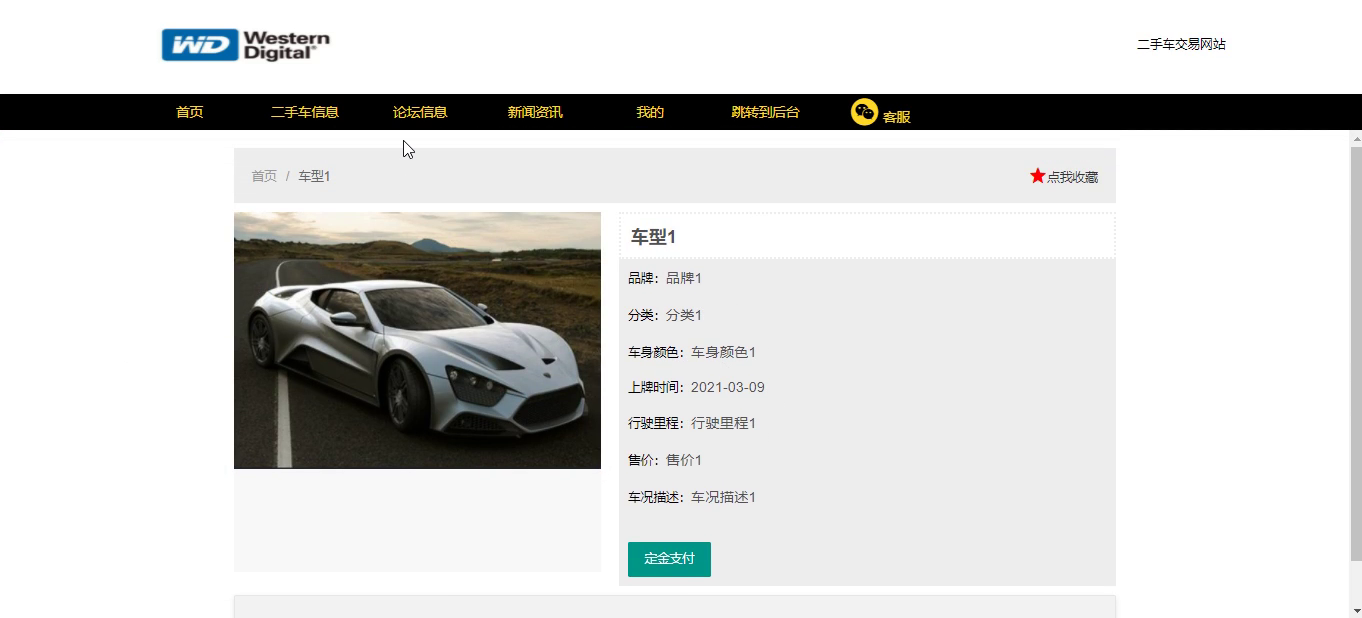1362x618 pixels.
Task: Click the 分类：分类1 detail row
Action: pos(665,315)
